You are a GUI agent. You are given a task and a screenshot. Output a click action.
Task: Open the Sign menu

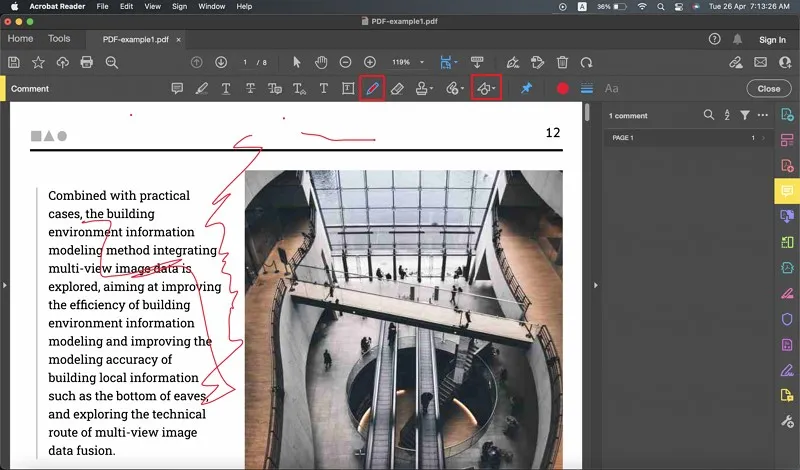pyautogui.click(x=179, y=7)
